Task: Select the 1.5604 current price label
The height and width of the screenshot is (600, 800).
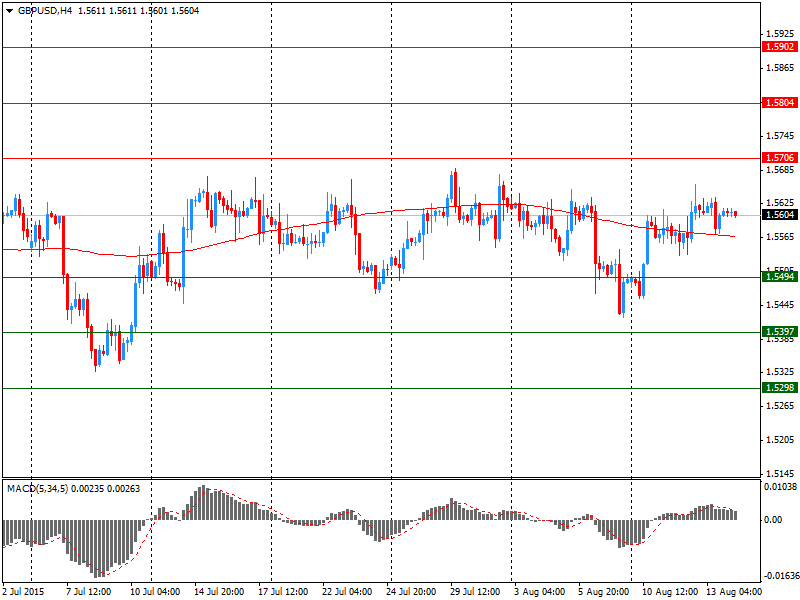Action: [780, 215]
